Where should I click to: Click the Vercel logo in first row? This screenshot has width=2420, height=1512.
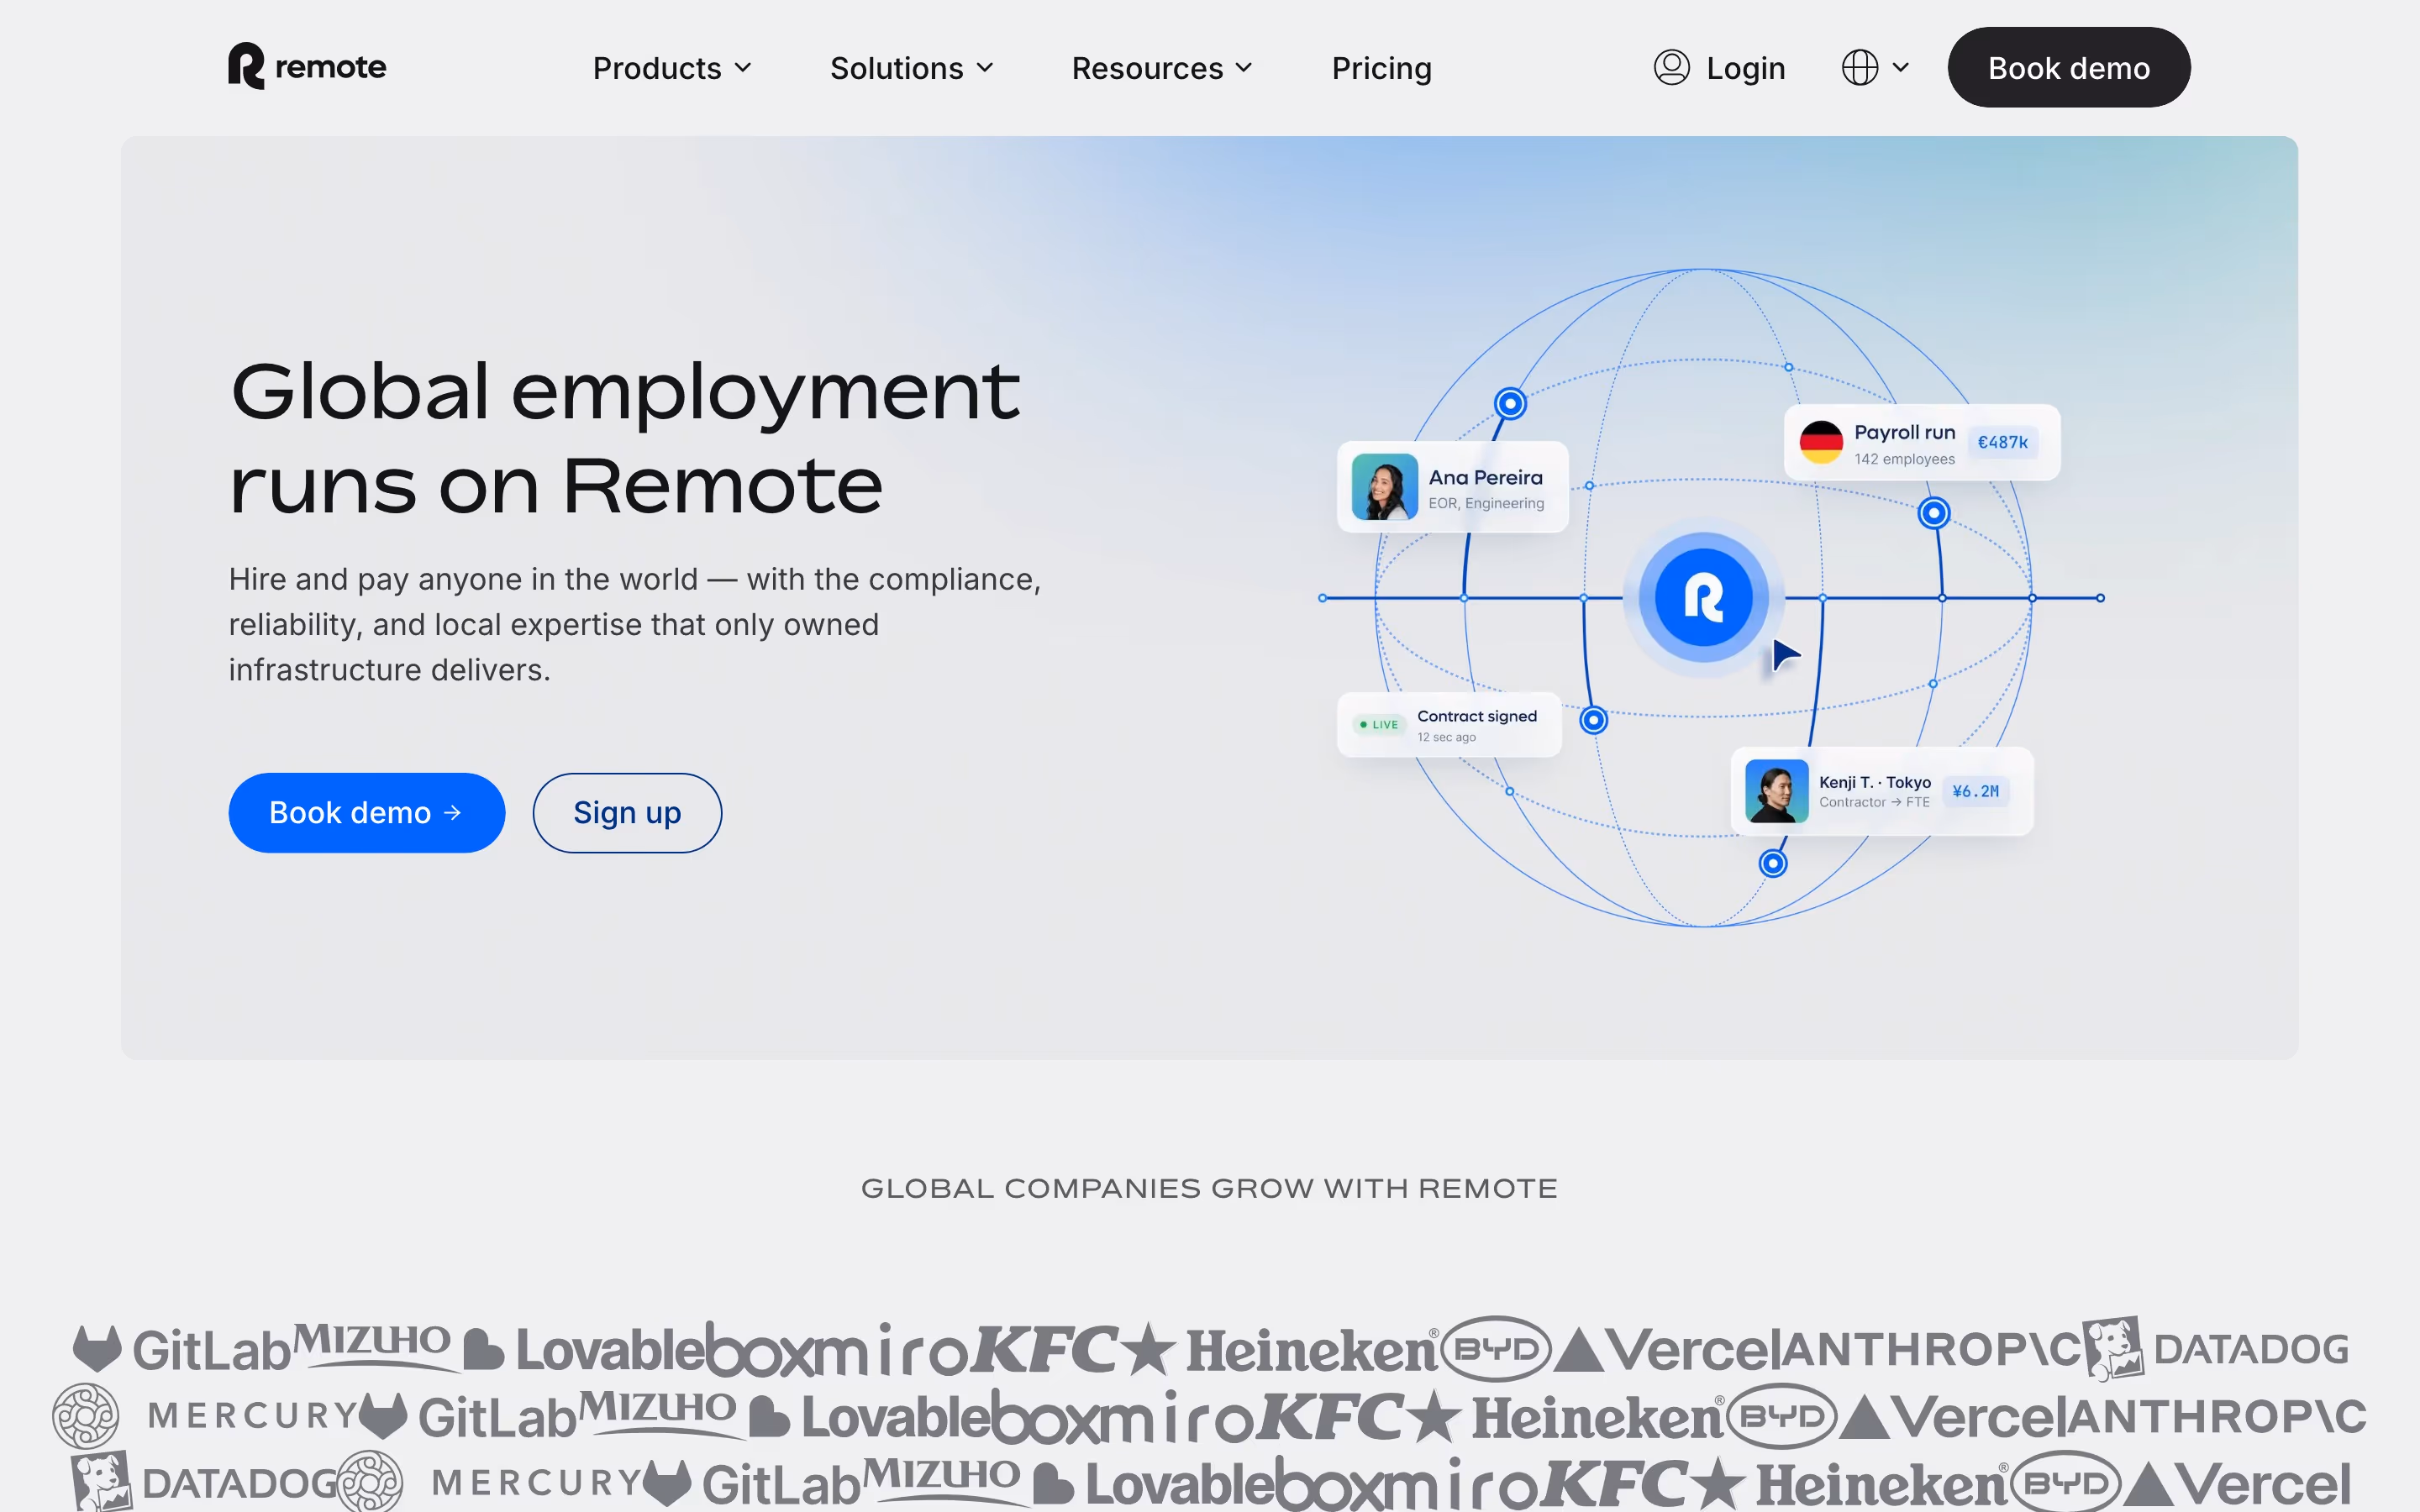click(1668, 1349)
